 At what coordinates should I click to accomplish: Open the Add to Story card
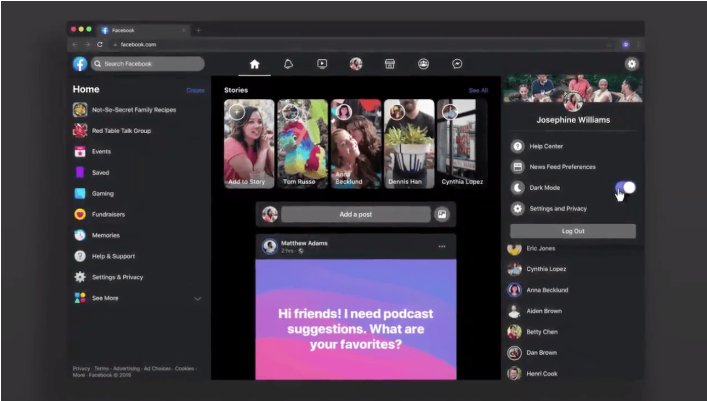(x=249, y=143)
